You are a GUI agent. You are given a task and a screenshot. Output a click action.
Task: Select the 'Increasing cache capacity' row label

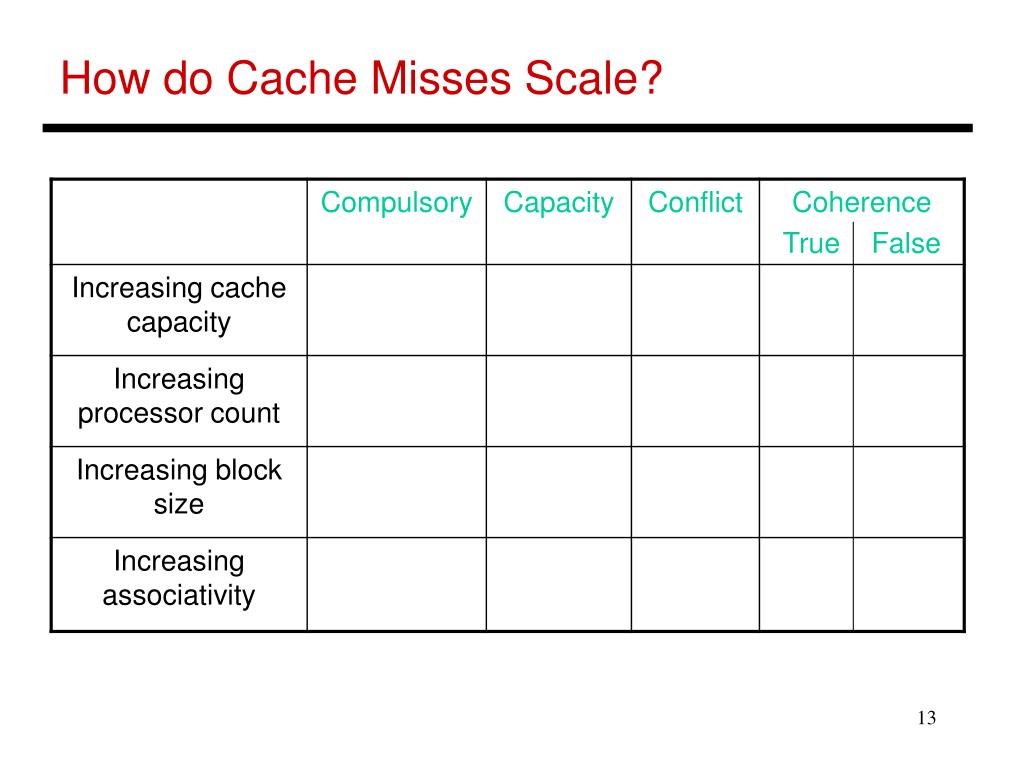(179, 305)
